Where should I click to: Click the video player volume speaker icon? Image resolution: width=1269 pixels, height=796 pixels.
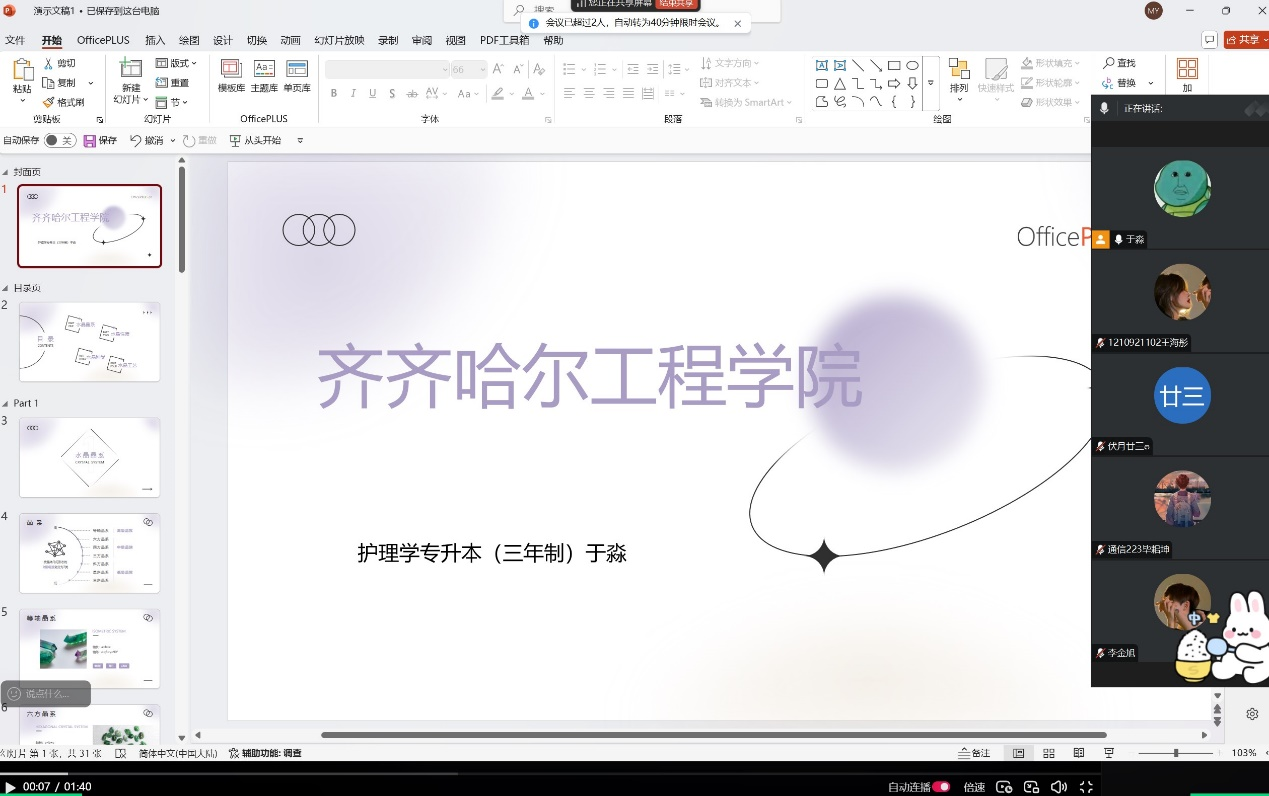point(1058,787)
